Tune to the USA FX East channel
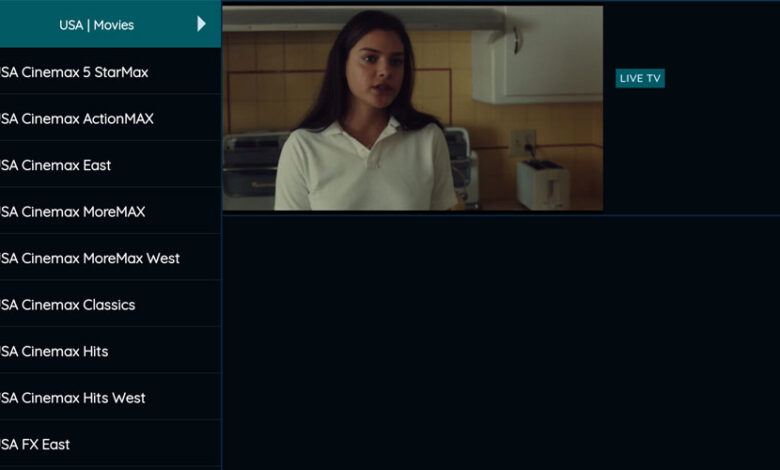This screenshot has height=470, width=780. 110,445
